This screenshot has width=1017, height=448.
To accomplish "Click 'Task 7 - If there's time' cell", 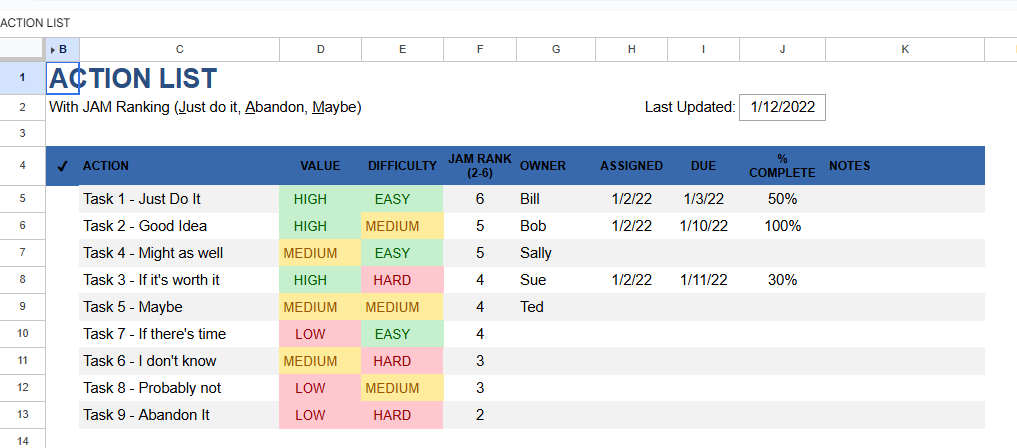I will click(x=180, y=334).
